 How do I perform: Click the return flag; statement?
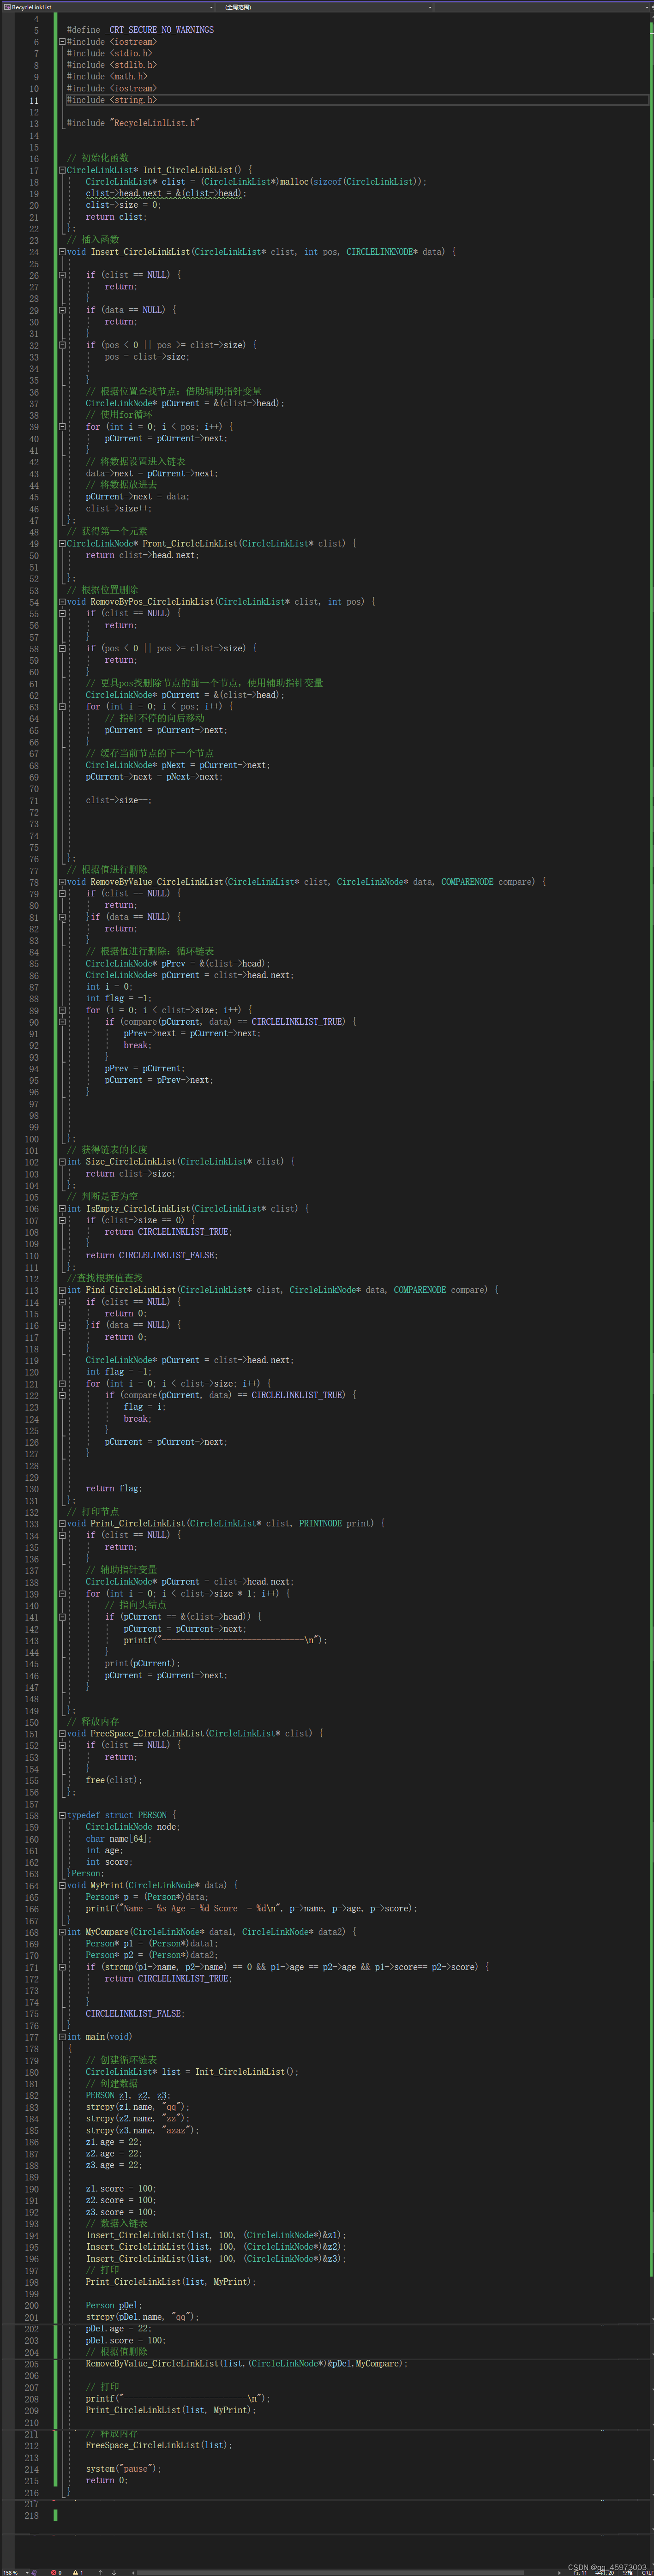point(113,1488)
